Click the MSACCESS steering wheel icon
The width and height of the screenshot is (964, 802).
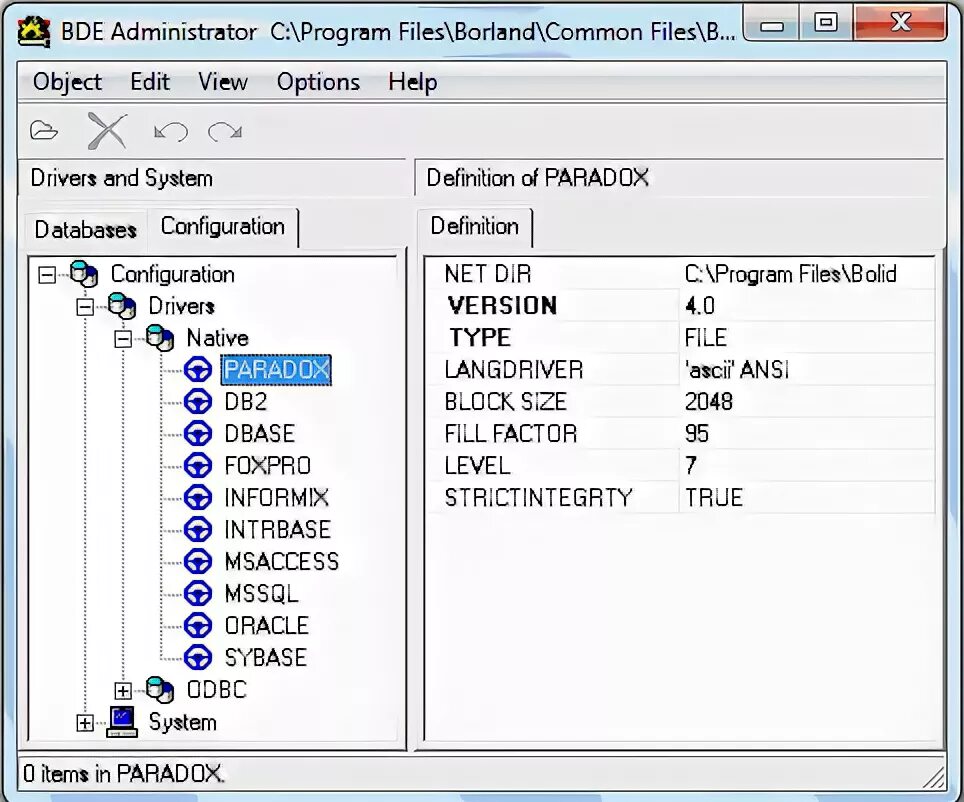tap(197, 561)
